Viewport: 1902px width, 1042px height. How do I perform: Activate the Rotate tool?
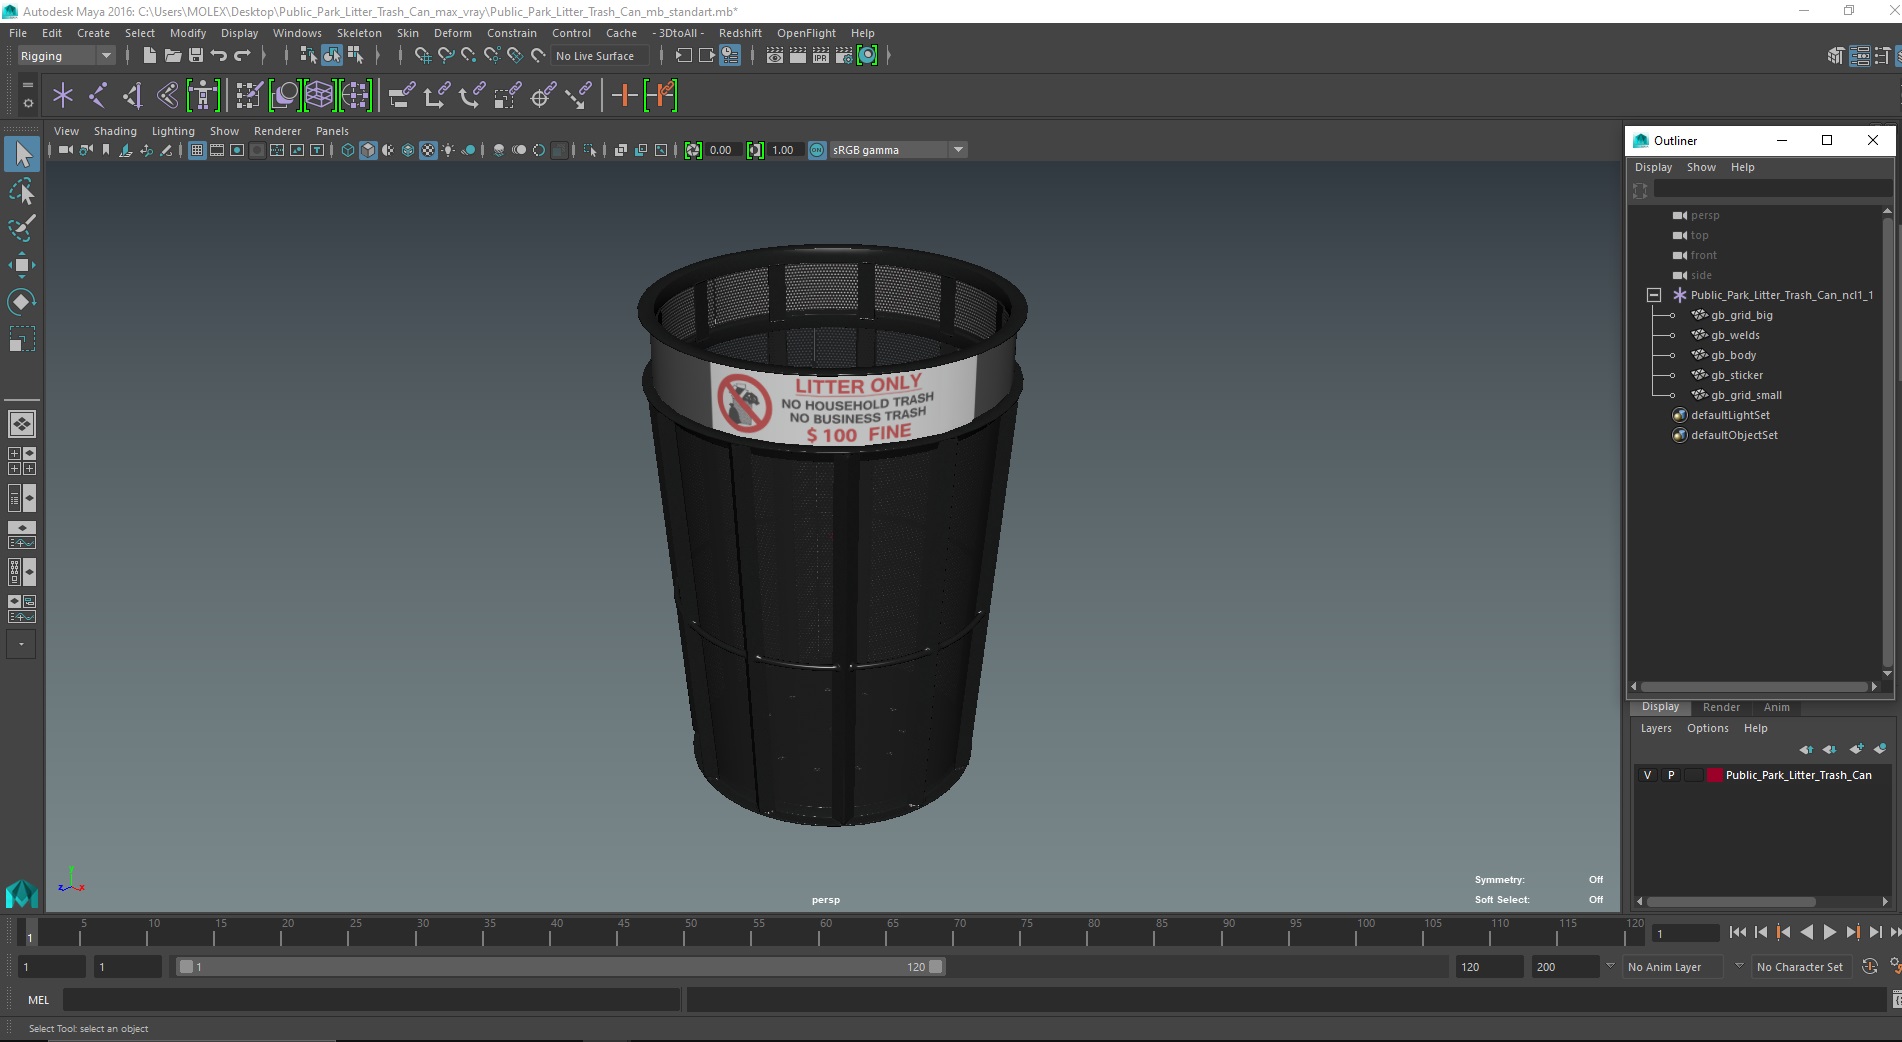coord(22,302)
